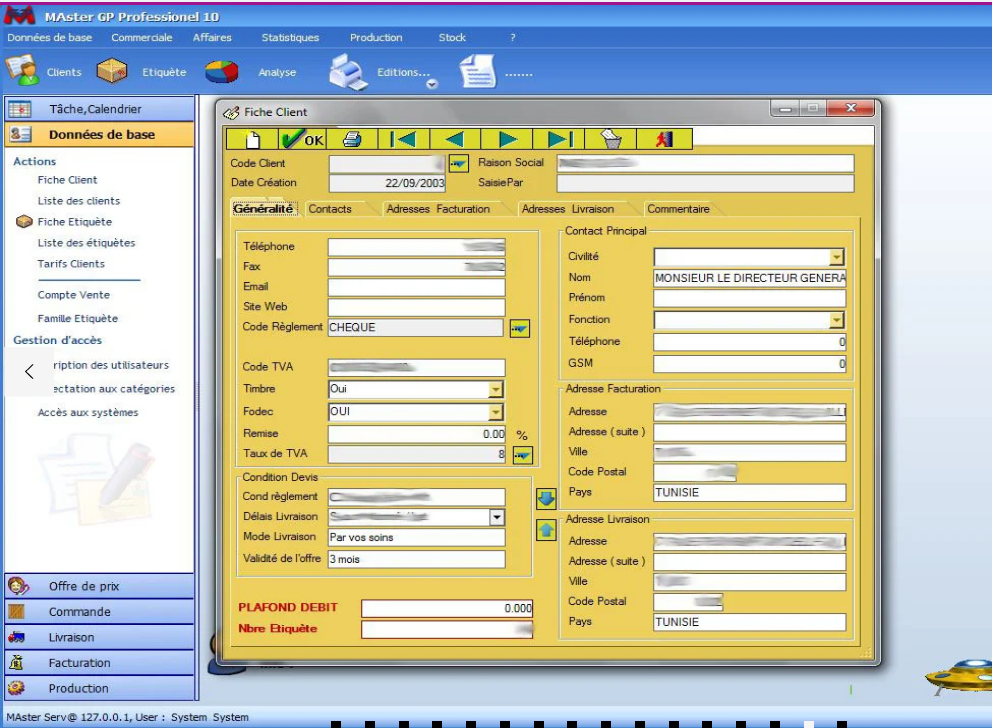The width and height of the screenshot is (992, 728).
Task: Click the Liste des clients link
Action: pyautogui.click(x=79, y=201)
